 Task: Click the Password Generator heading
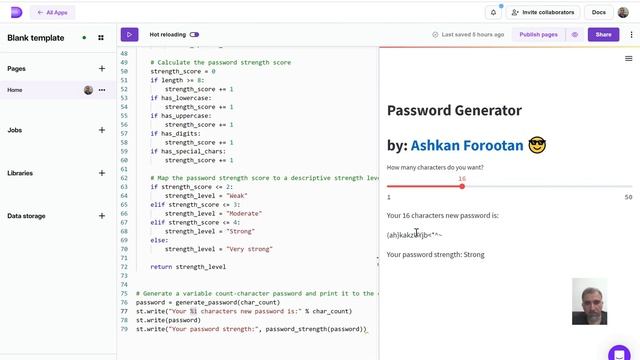(x=454, y=111)
